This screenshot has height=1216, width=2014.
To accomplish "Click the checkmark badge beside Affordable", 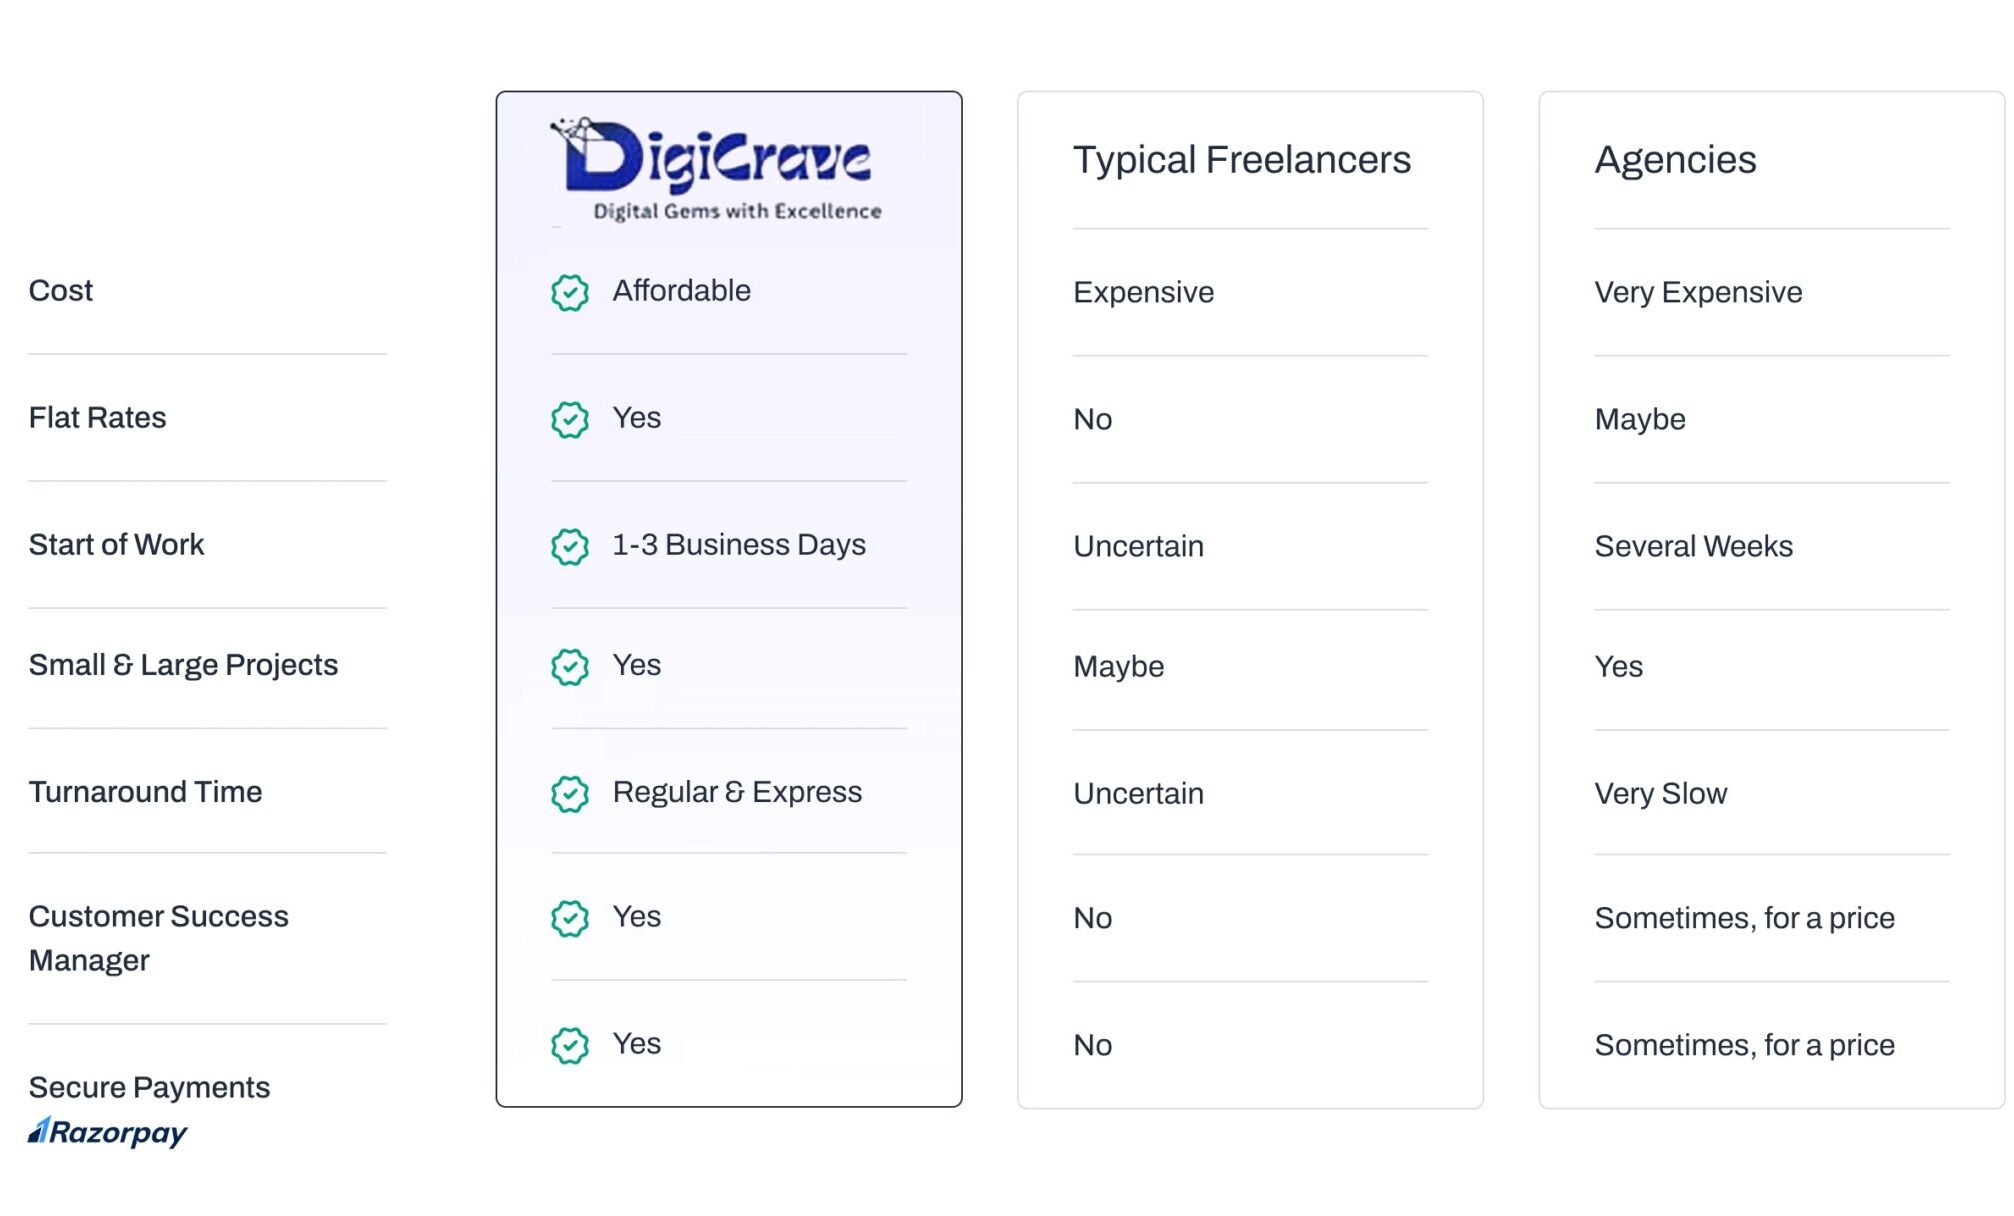I will tap(570, 292).
